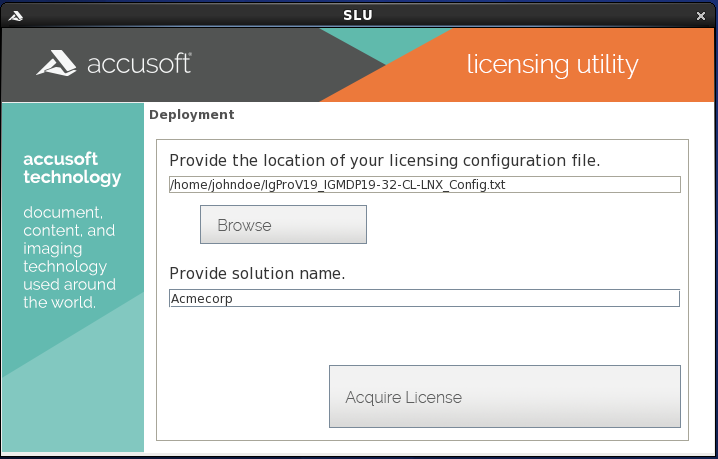The width and height of the screenshot is (718, 459).
Task: Click the orange licensing utility banner
Action: [552, 65]
